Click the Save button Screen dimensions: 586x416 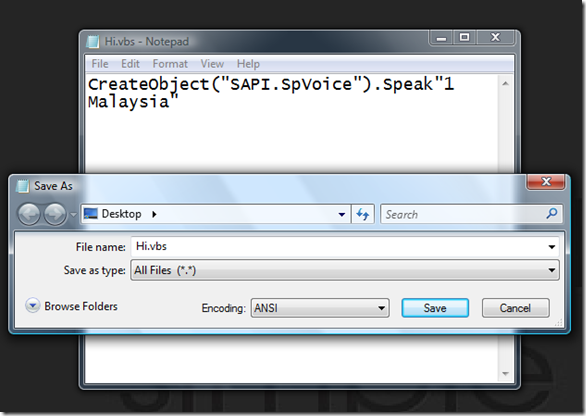point(435,308)
